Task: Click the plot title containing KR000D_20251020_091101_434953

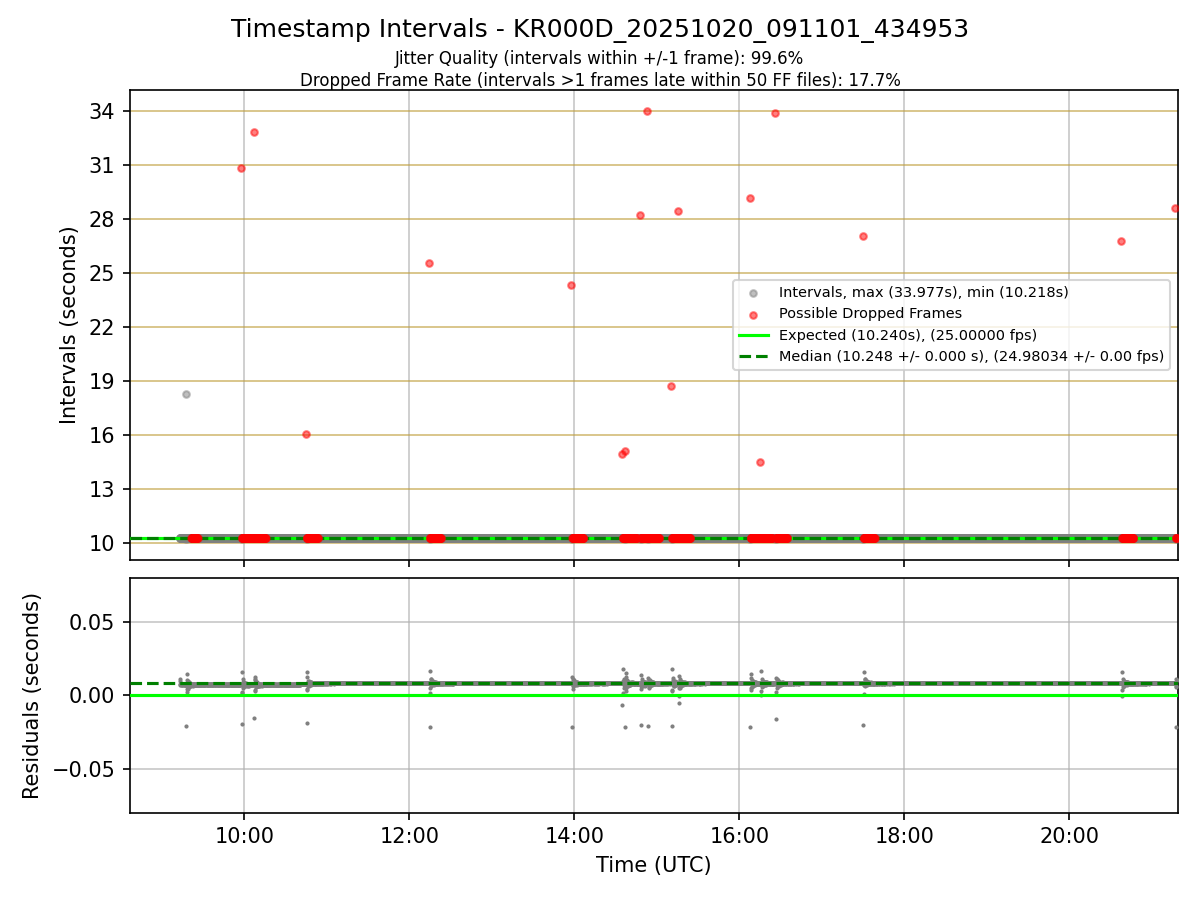Action: [x=600, y=29]
